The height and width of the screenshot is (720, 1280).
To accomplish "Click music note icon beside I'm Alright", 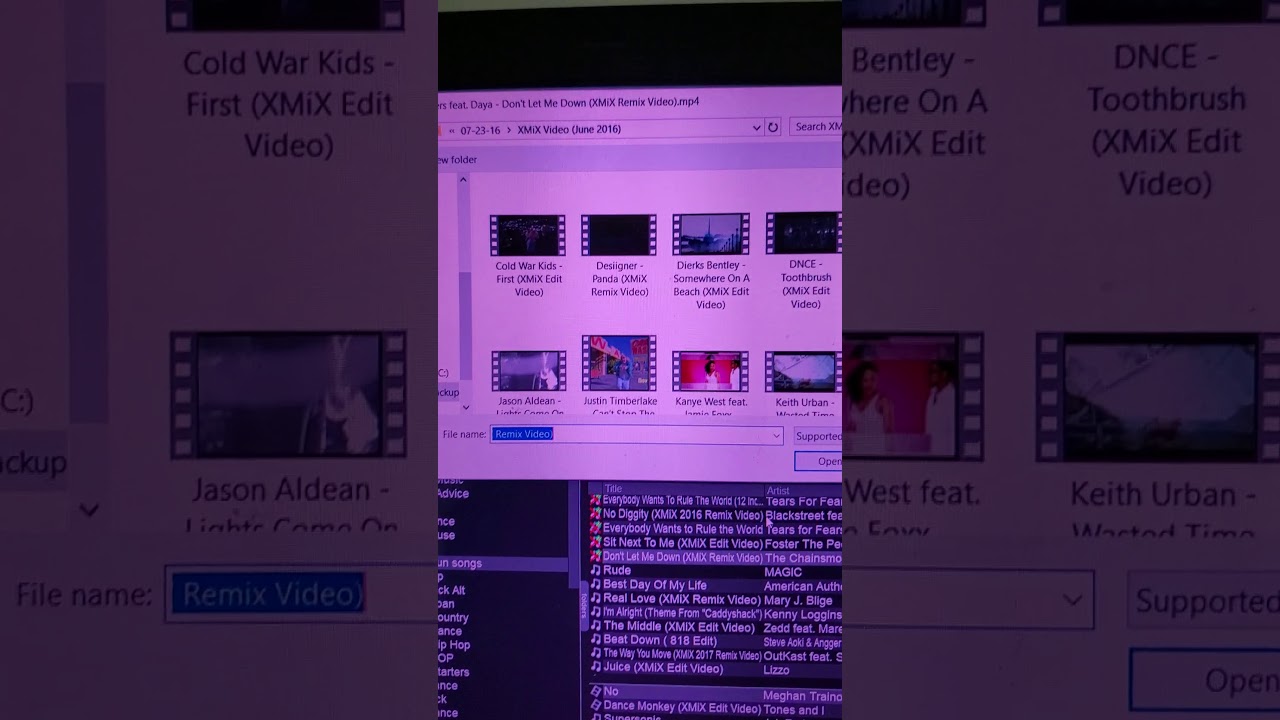I will [595, 613].
